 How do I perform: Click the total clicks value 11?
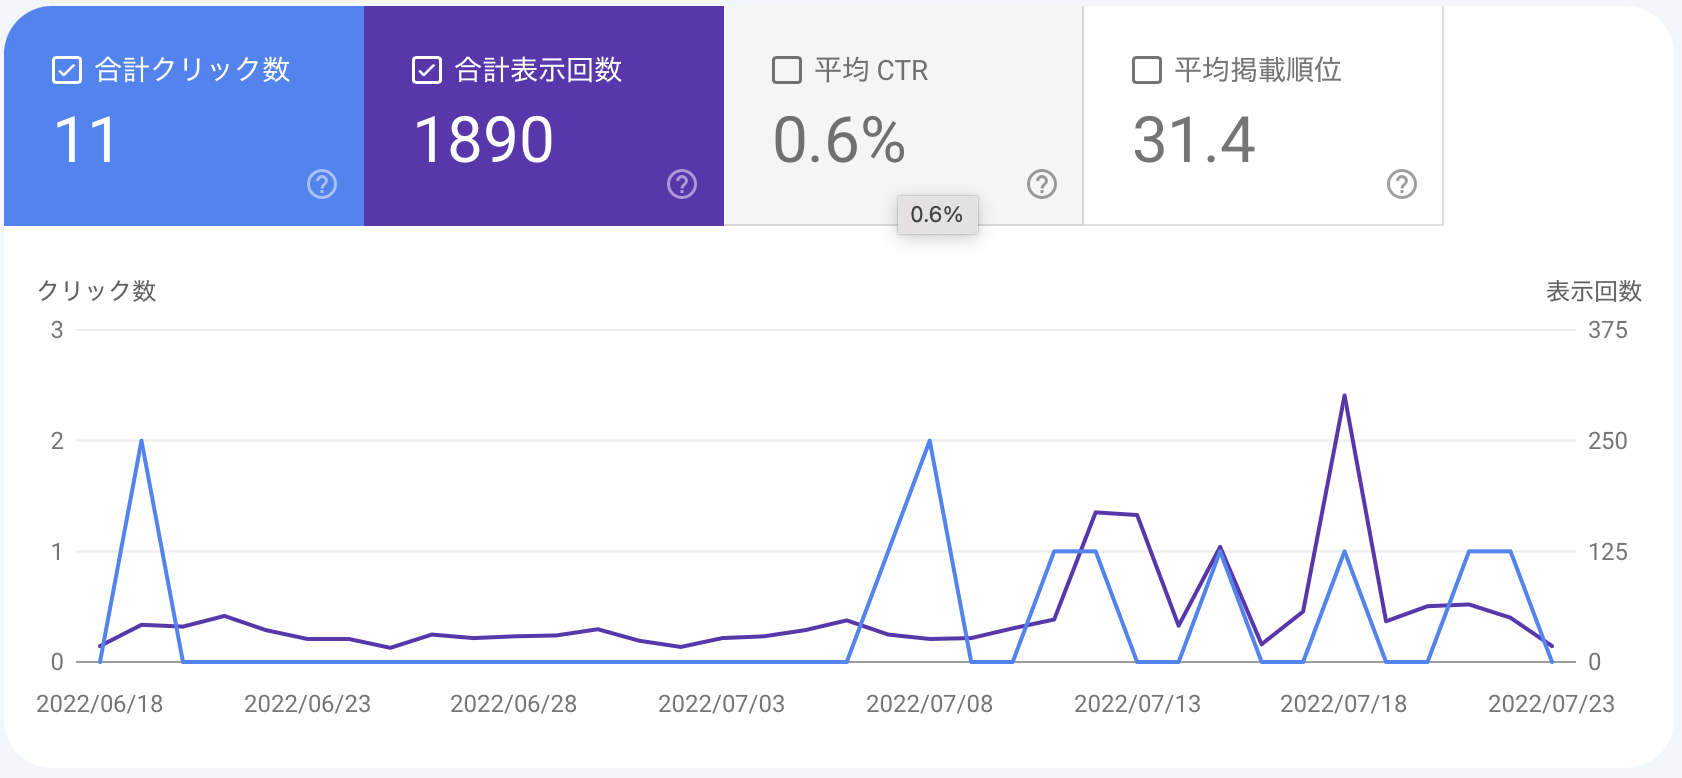86,139
